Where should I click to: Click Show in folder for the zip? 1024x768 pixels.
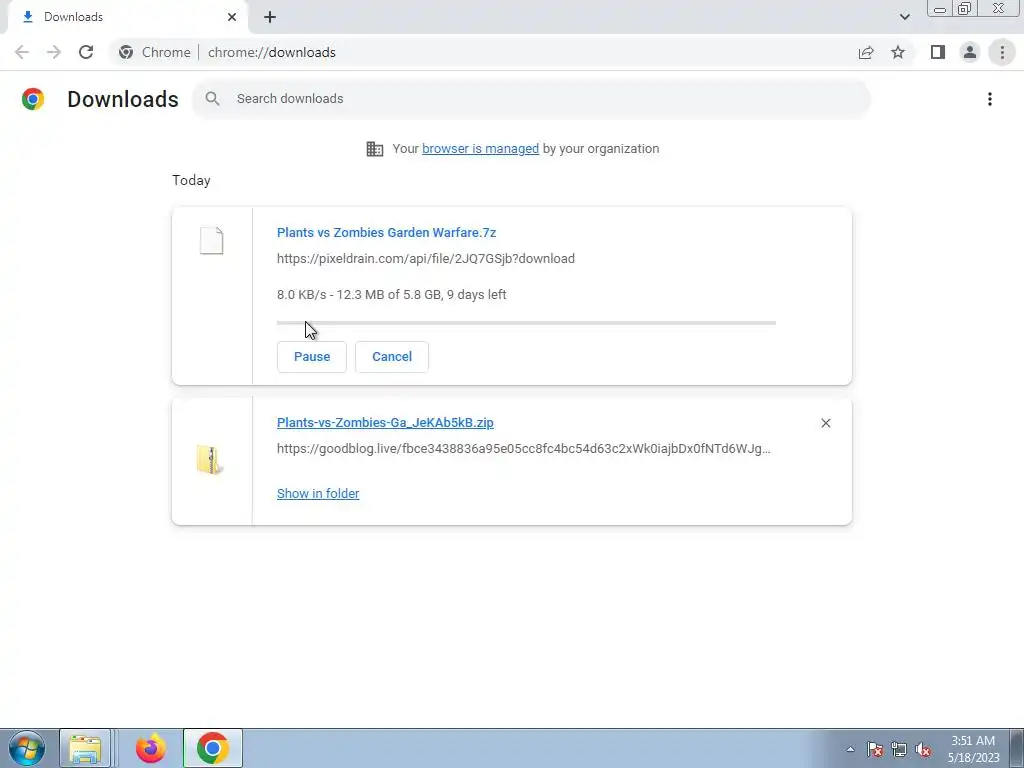(x=318, y=494)
